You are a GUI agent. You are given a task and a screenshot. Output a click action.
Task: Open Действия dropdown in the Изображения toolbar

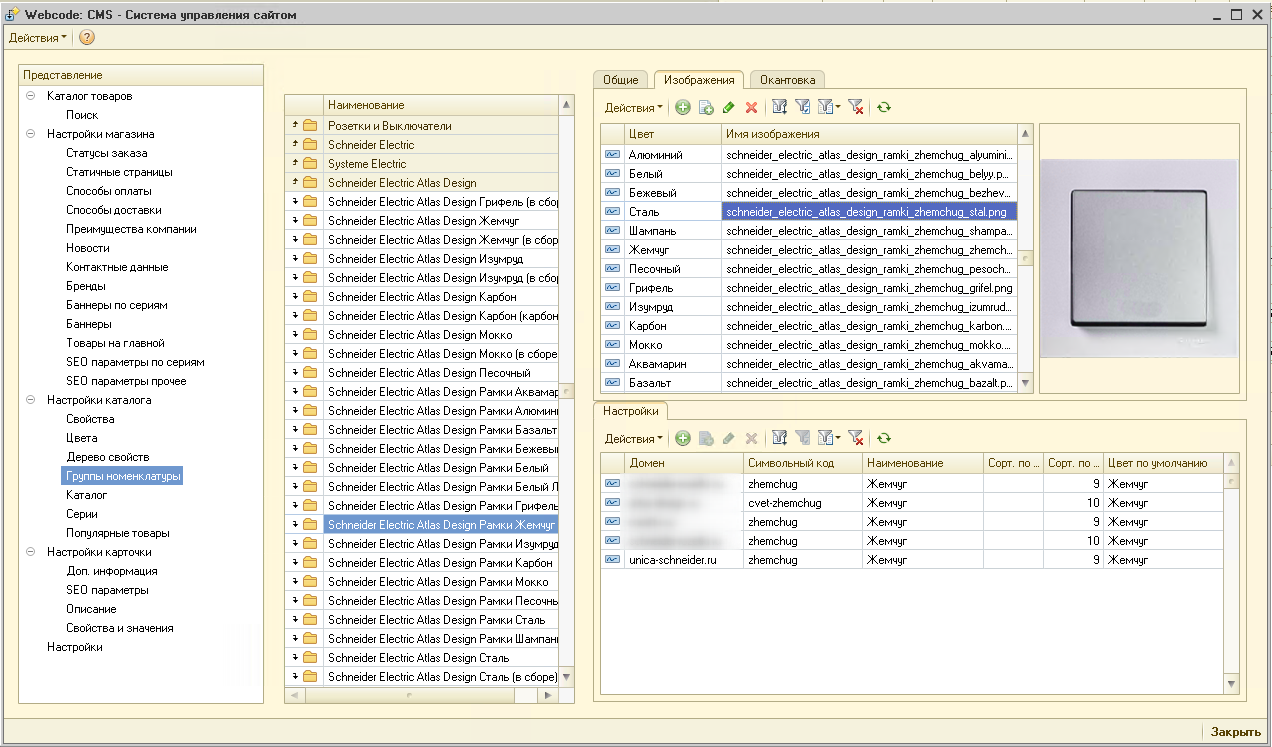pos(633,107)
